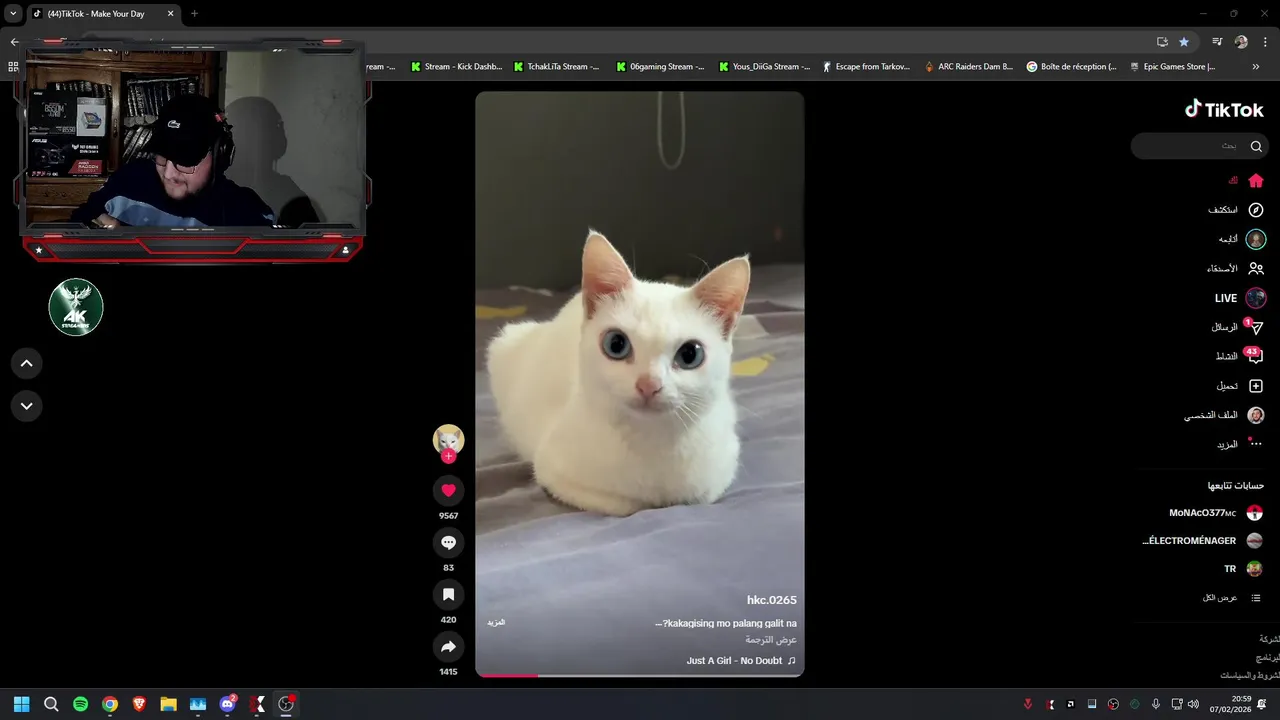1280x720 pixels.
Task: Open Stream - Kick Dashb... bookmark
Action: click(x=455, y=67)
